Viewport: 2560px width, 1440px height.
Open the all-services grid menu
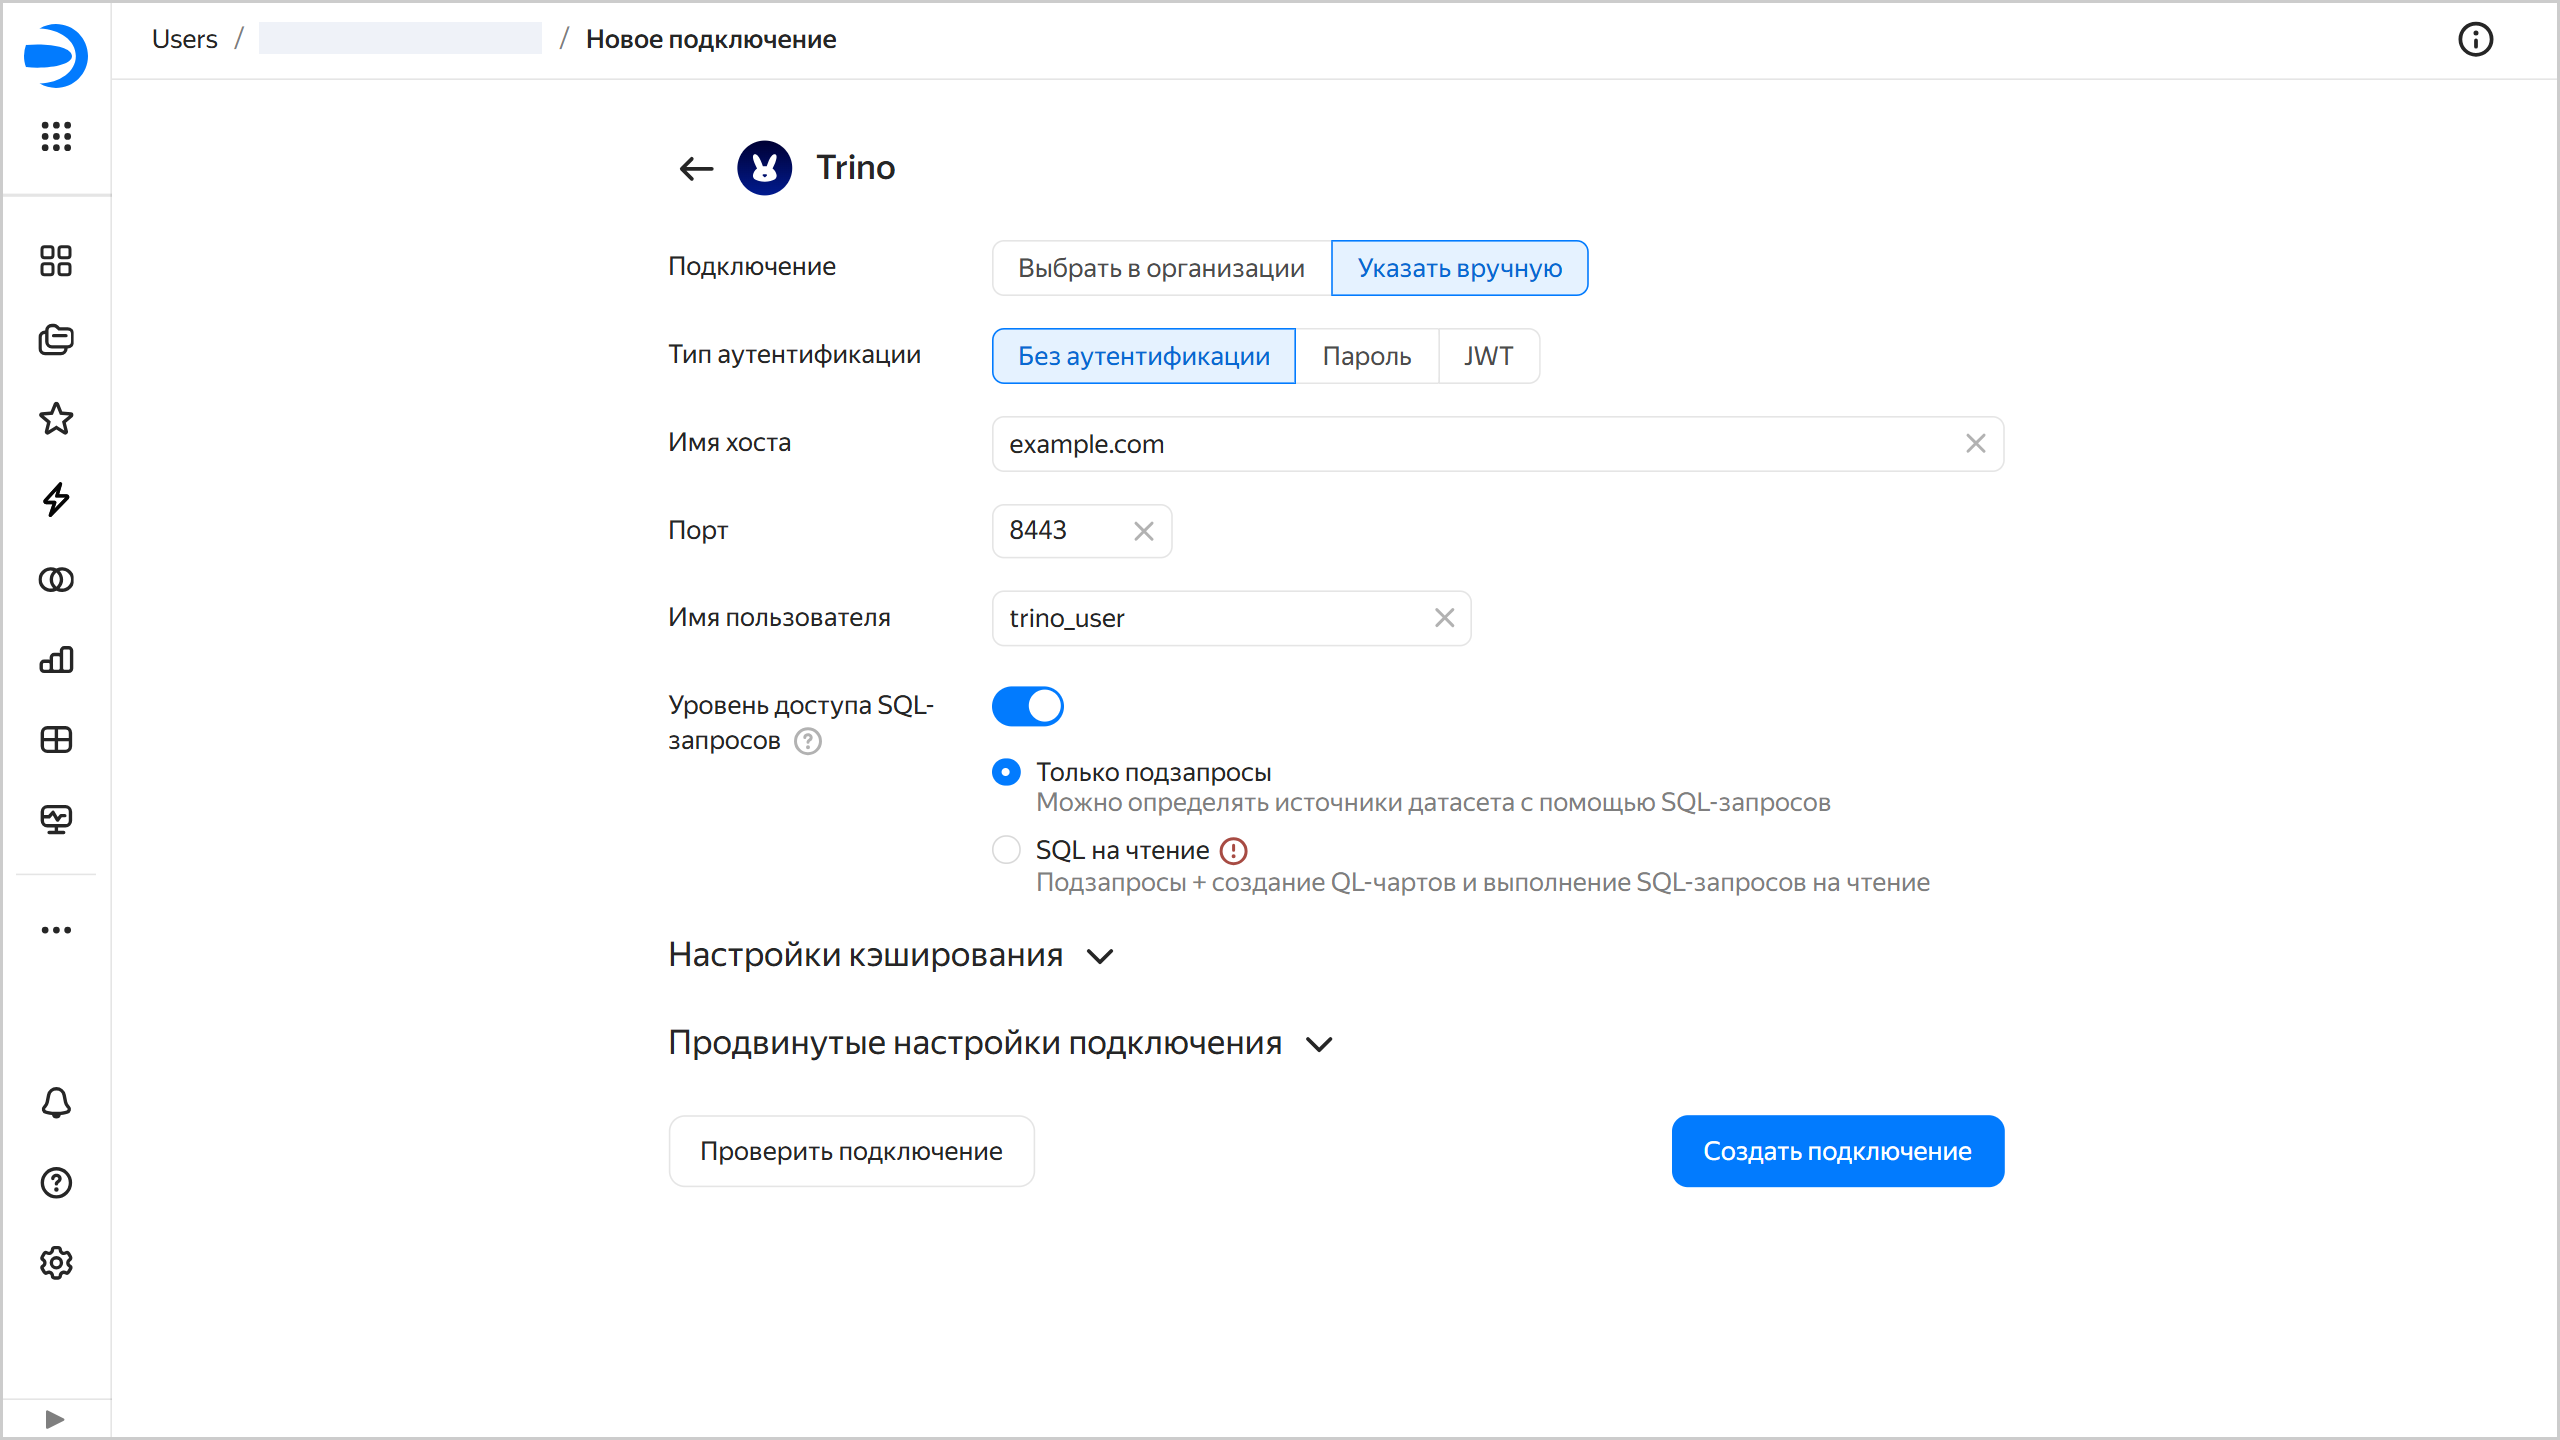(x=56, y=136)
